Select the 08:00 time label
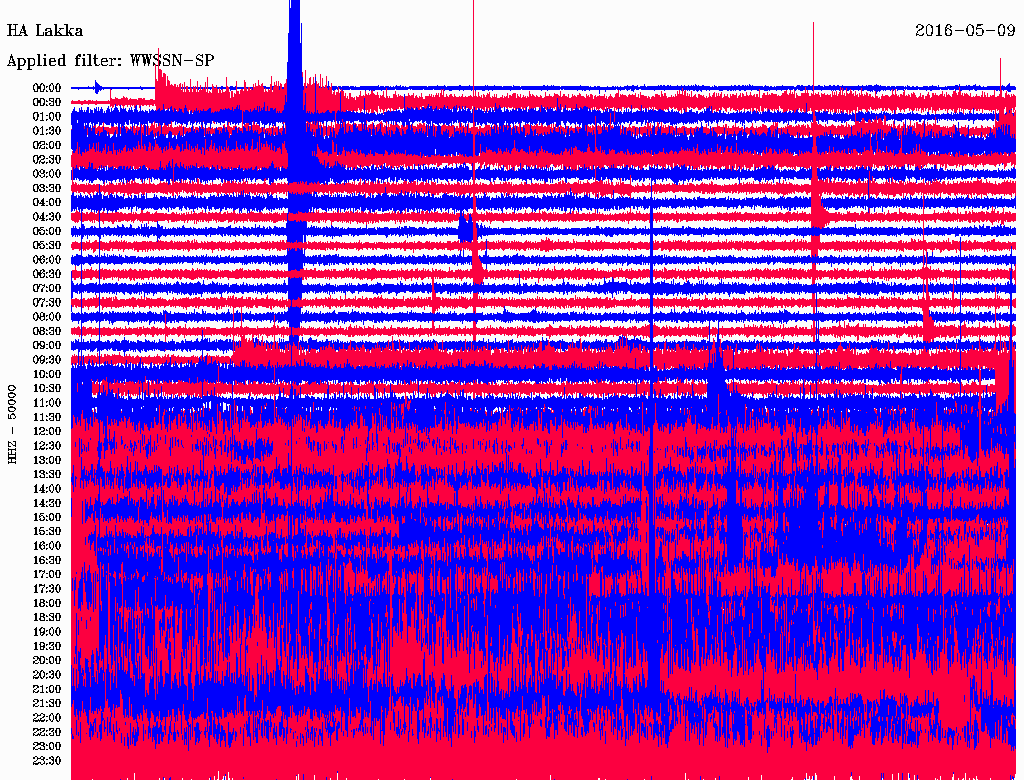 pyautogui.click(x=47, y=317)
